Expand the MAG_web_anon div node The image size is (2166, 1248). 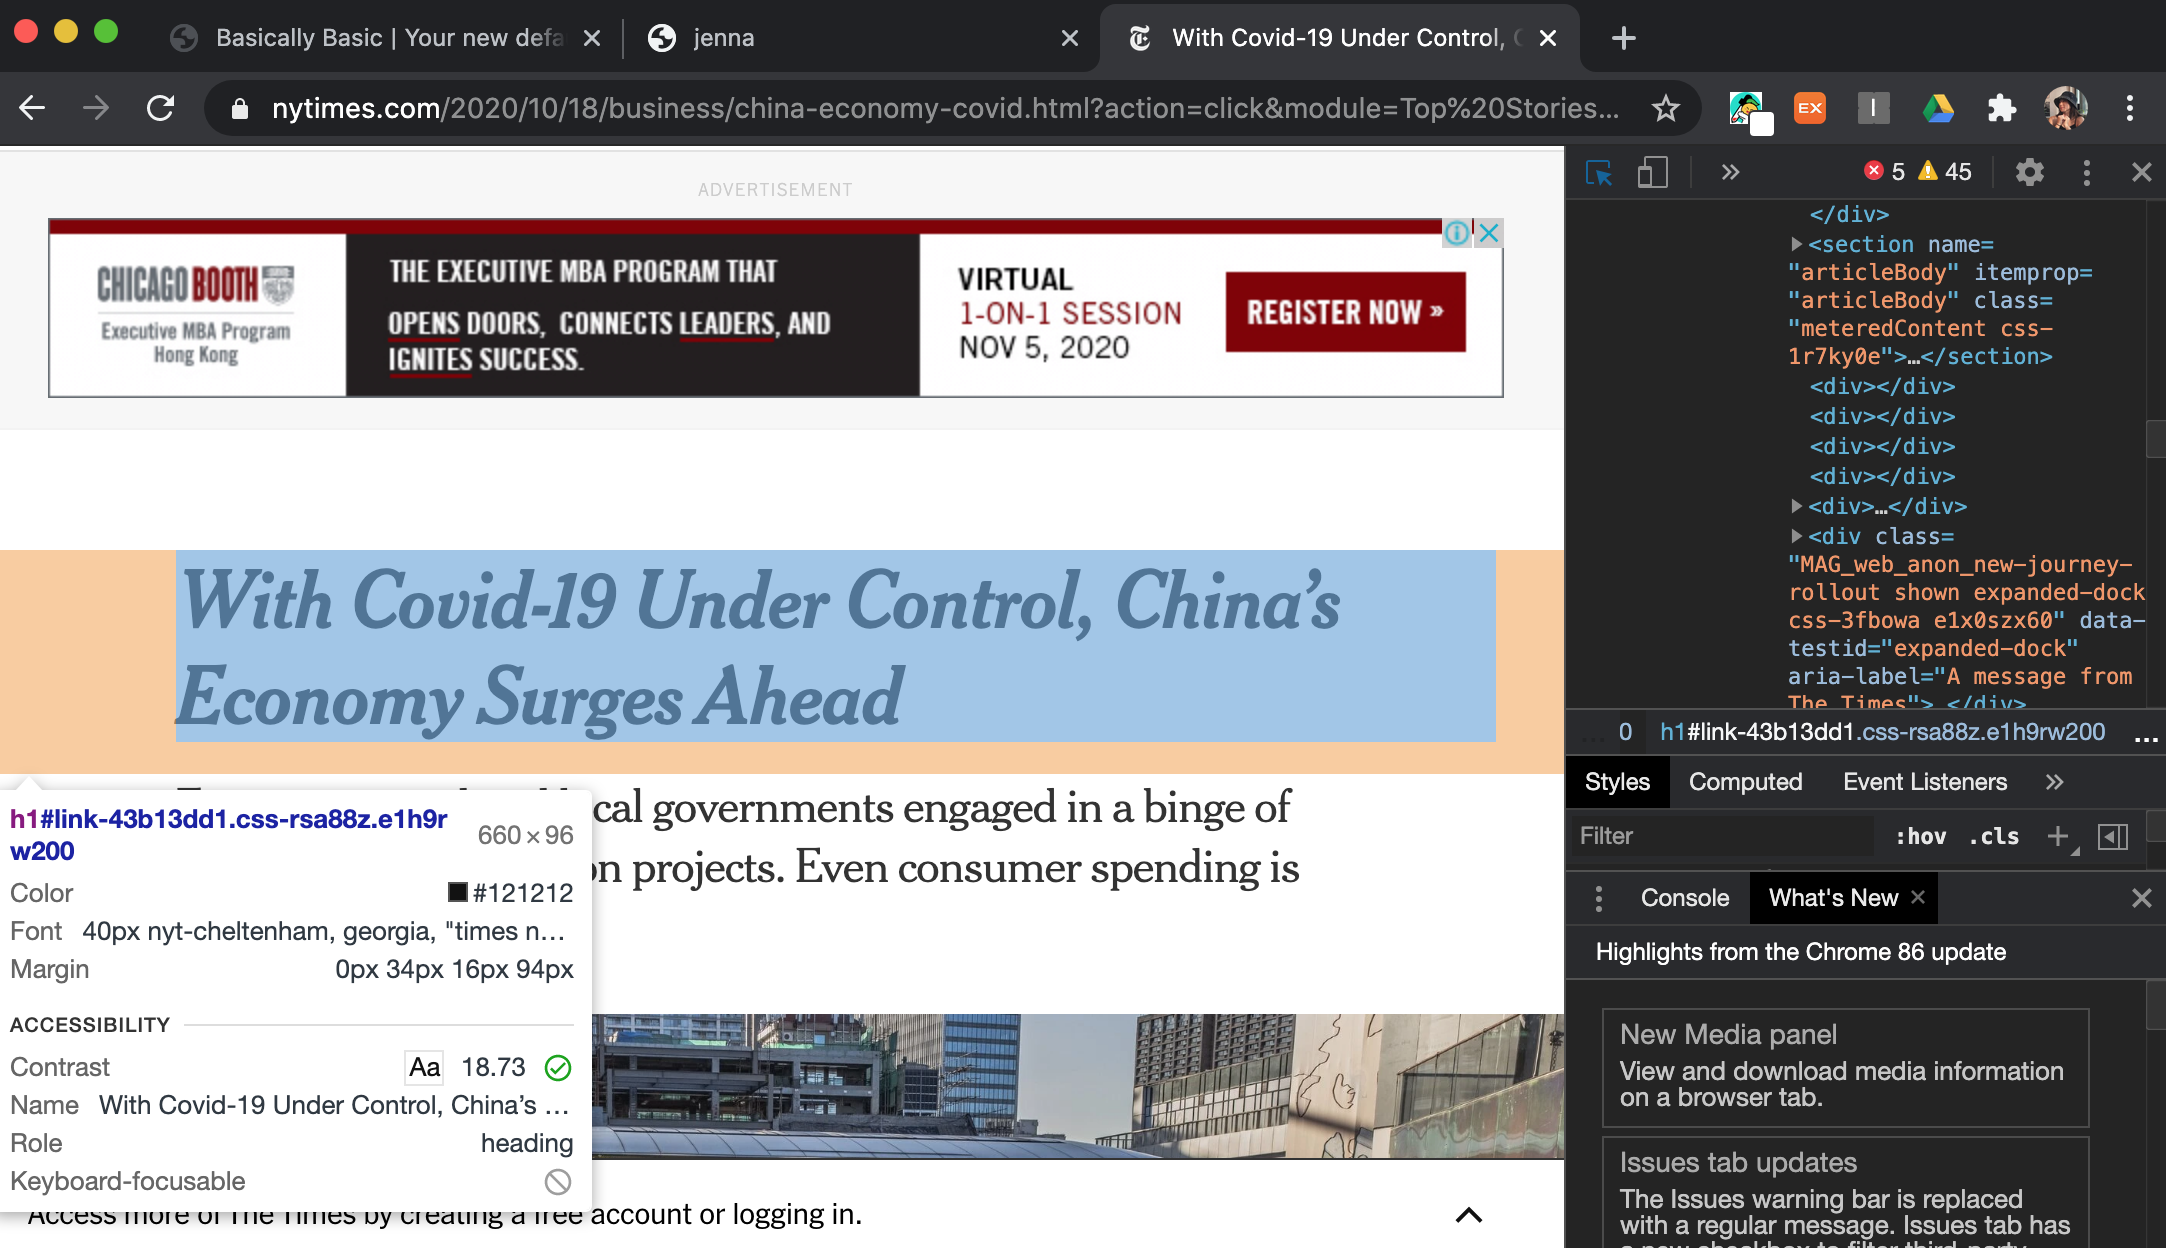pyautogui.click(x=1797, y=536)
